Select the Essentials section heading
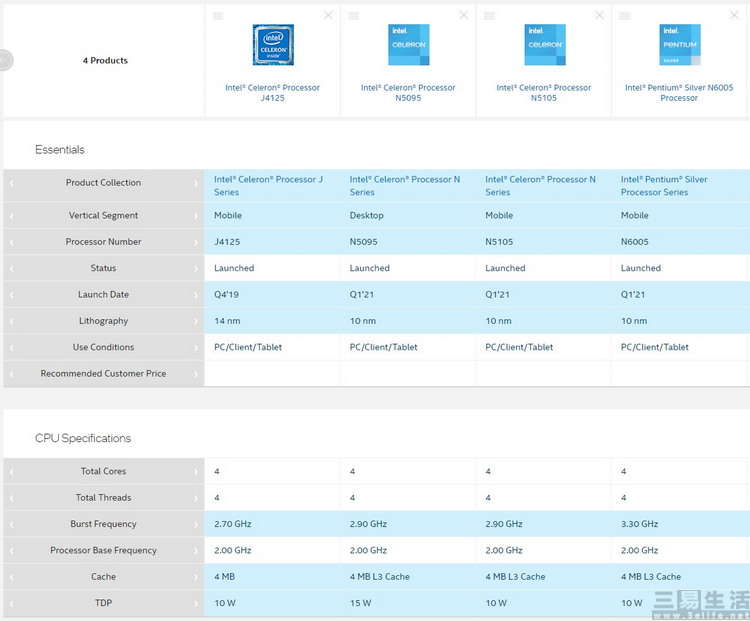The image size is (750, 621). (60, 150)
